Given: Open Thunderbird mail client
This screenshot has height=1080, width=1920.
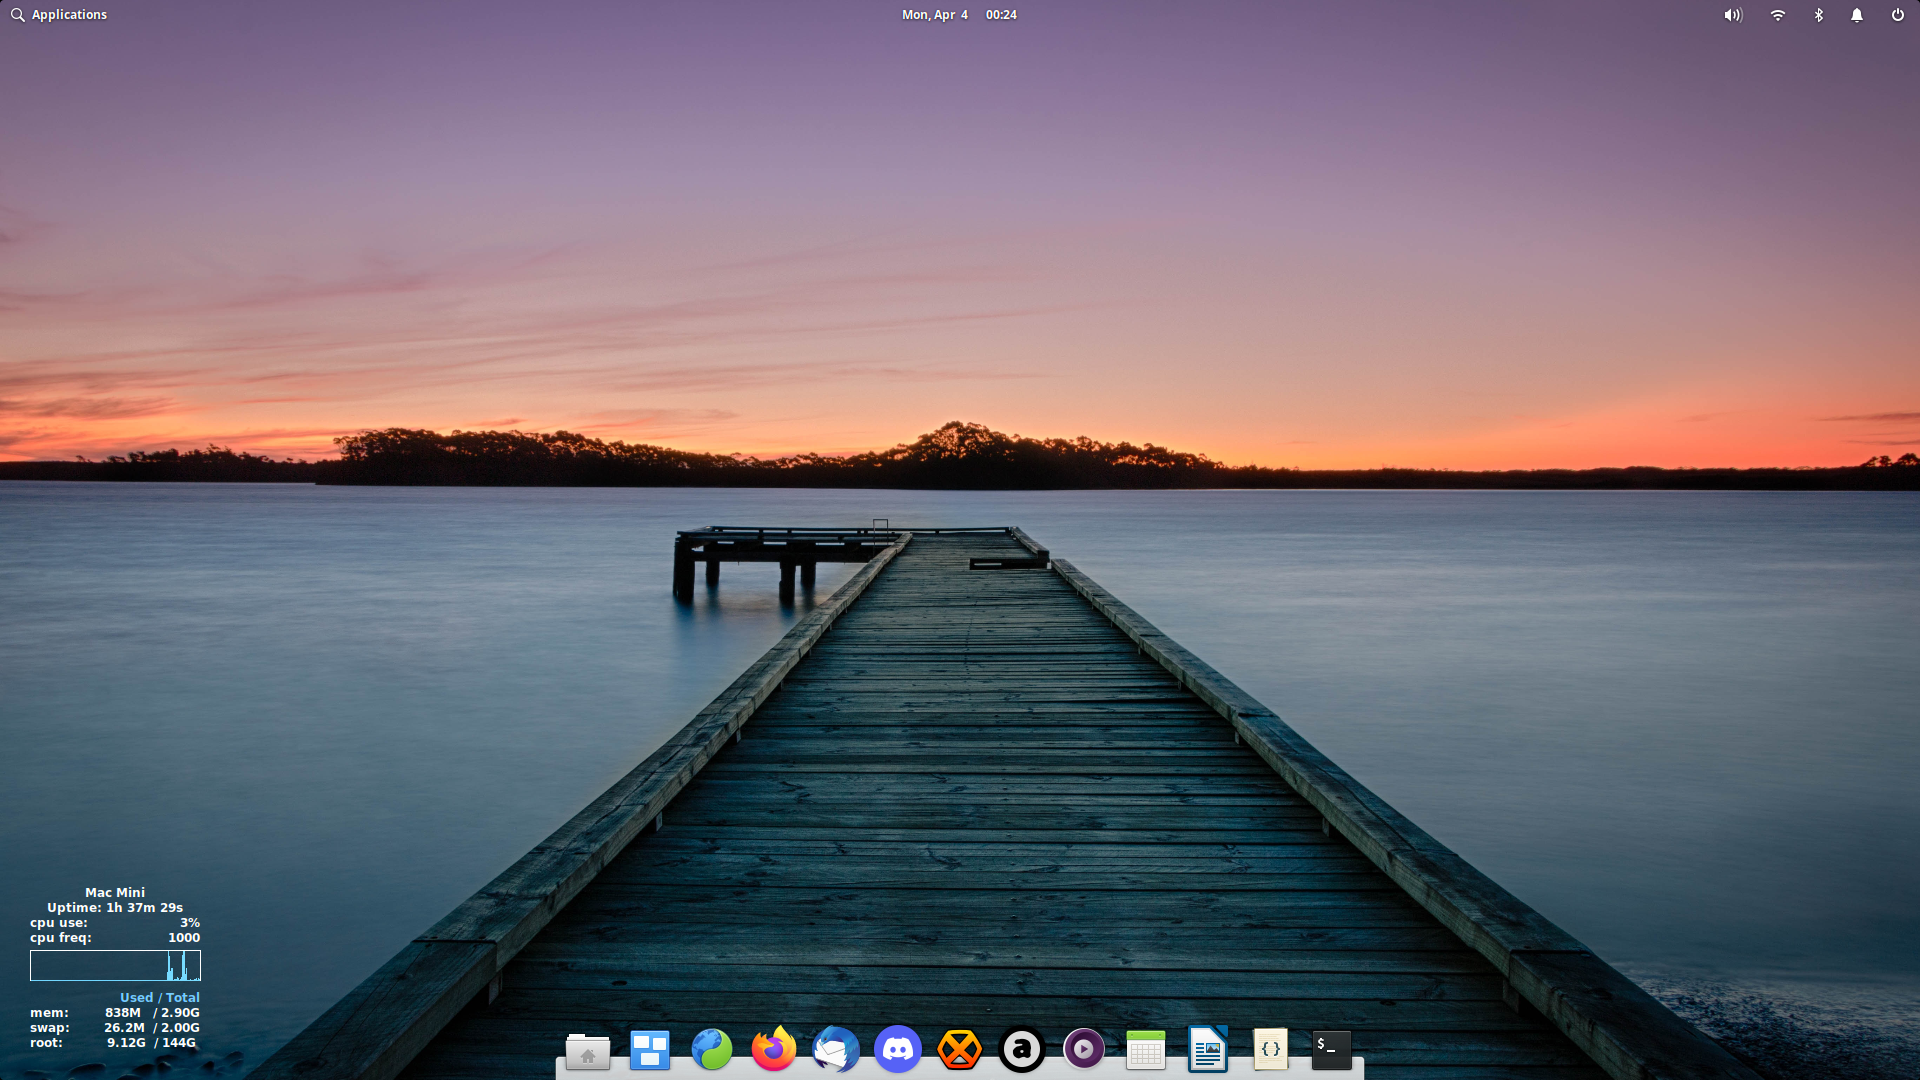Looking at the screenshot, I should tap(836, 1050).
